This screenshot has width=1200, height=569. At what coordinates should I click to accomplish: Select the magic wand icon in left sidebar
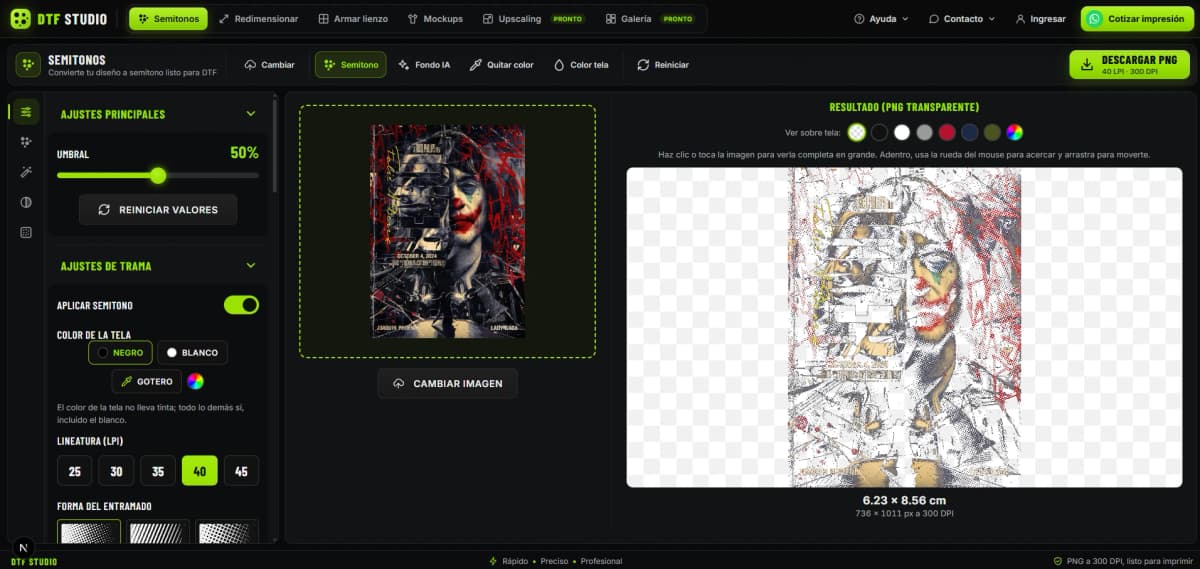26,172
